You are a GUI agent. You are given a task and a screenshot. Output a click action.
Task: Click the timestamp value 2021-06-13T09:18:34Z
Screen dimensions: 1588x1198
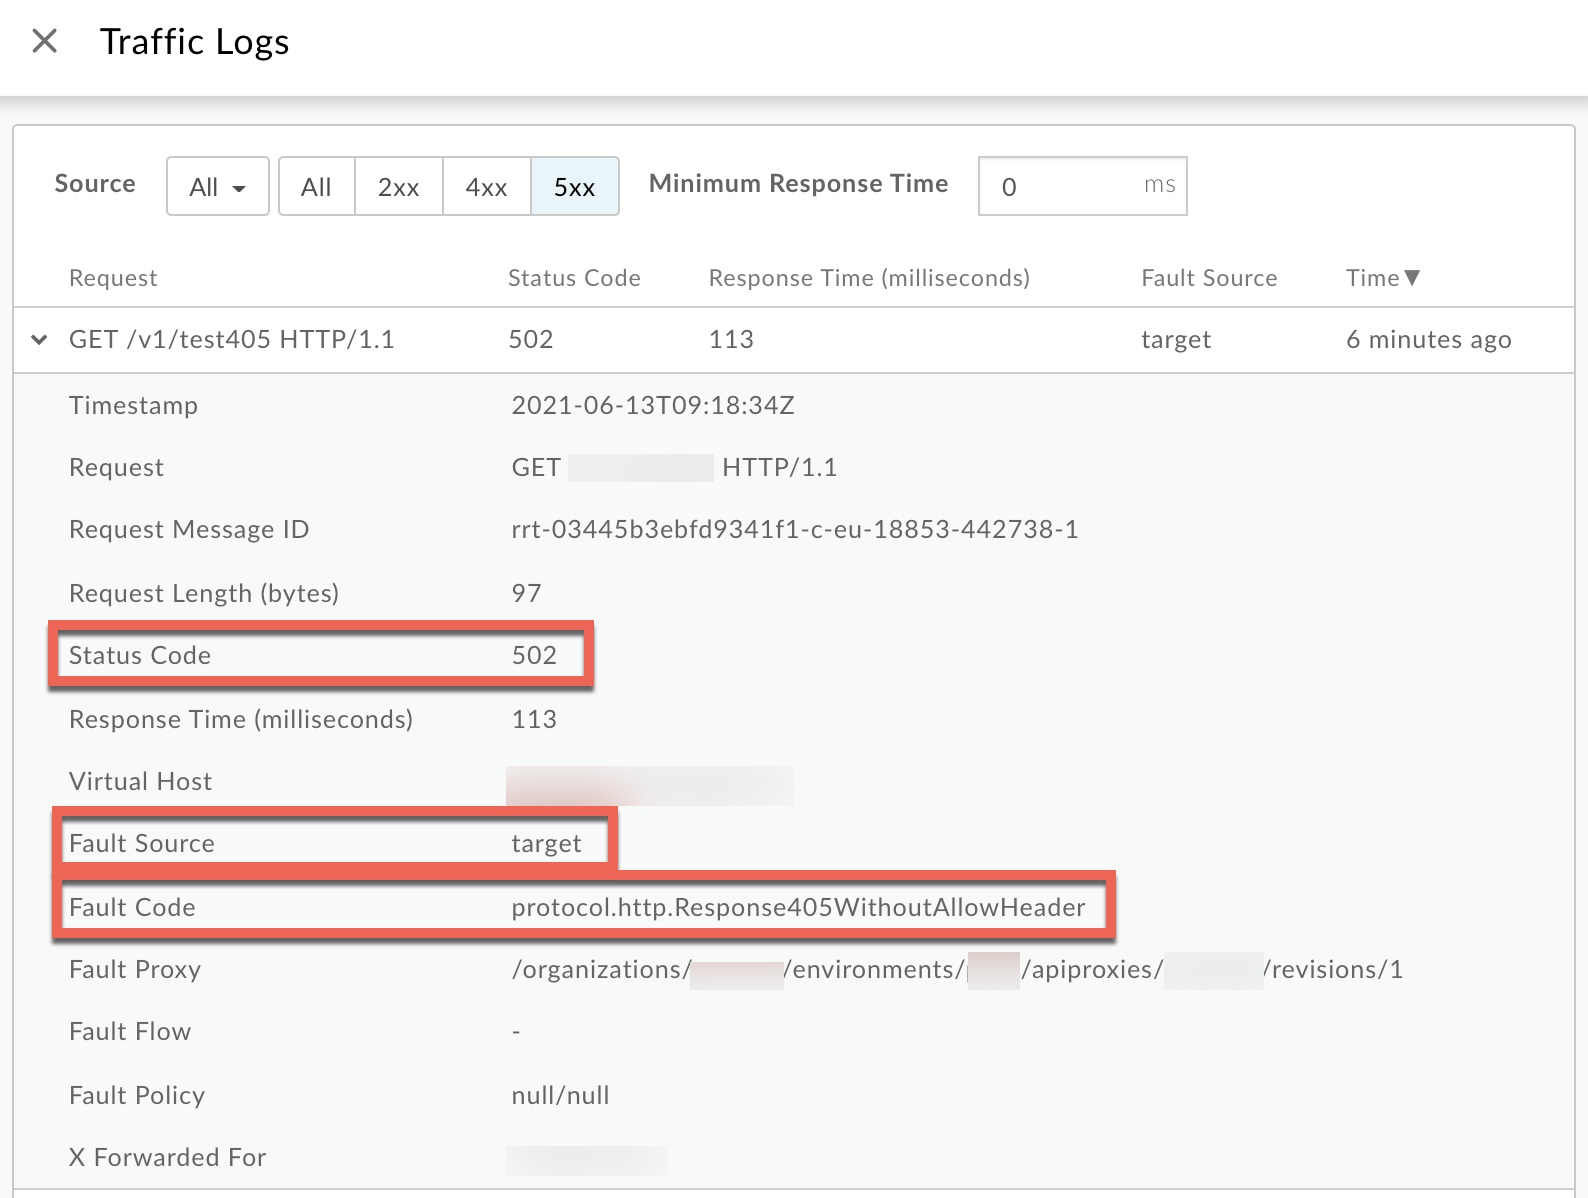pos(653,405)
